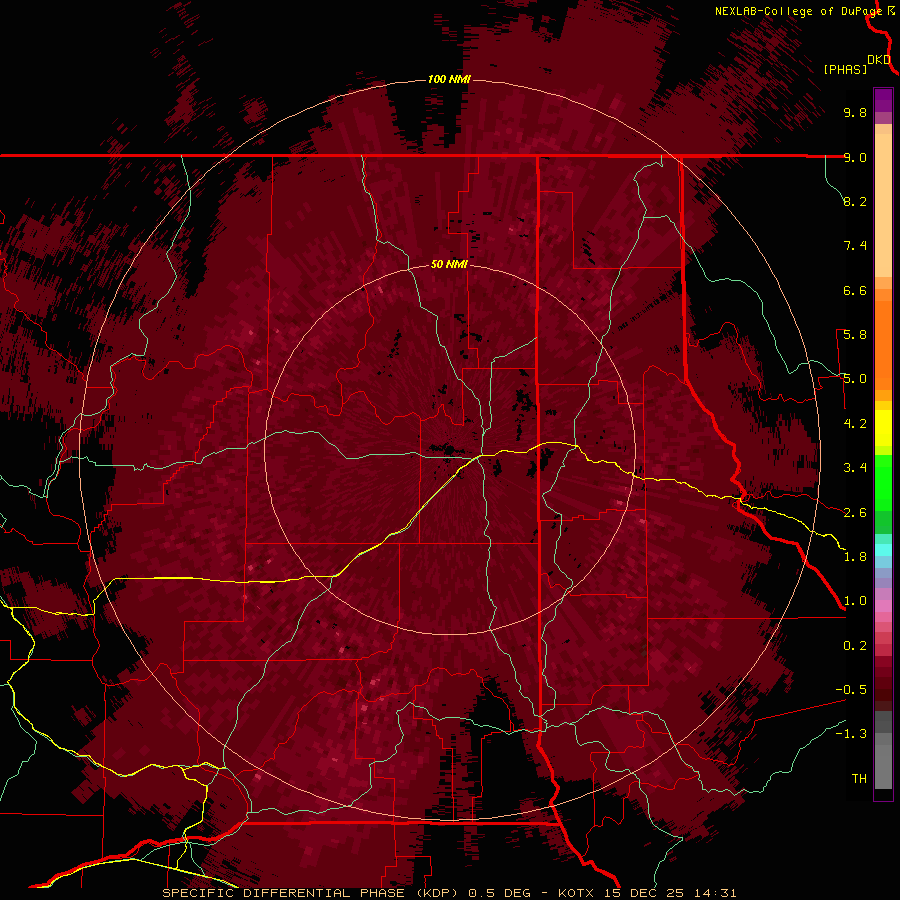Screen dimensions: 900x900
Task: Click the 6.6 scale label
Action: pyautogui.click(x=855, y=290)
